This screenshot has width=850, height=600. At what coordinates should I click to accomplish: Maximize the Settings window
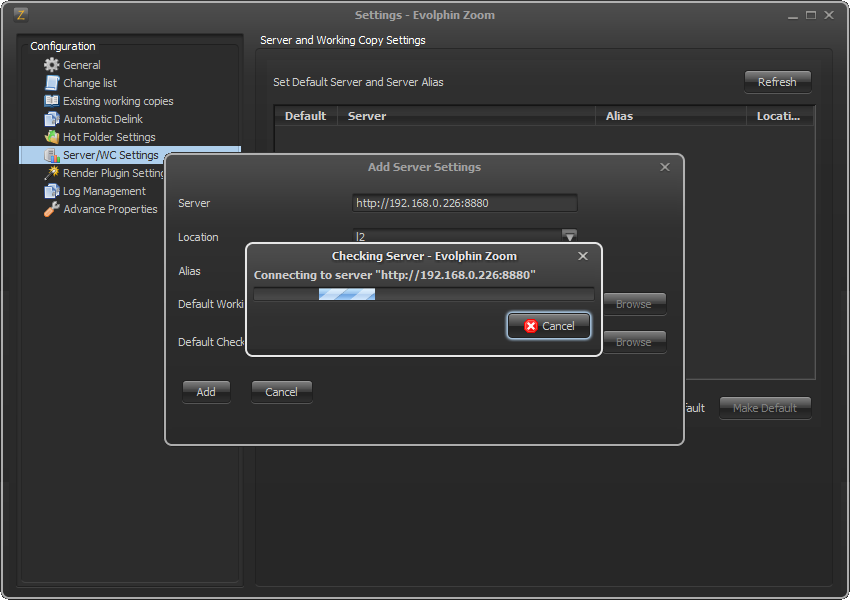811,15
